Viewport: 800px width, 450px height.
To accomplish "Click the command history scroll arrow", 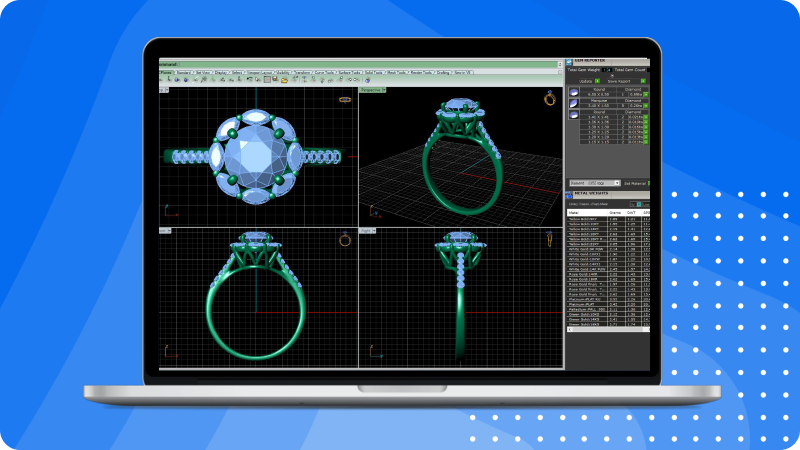I will tap(560, 65).
